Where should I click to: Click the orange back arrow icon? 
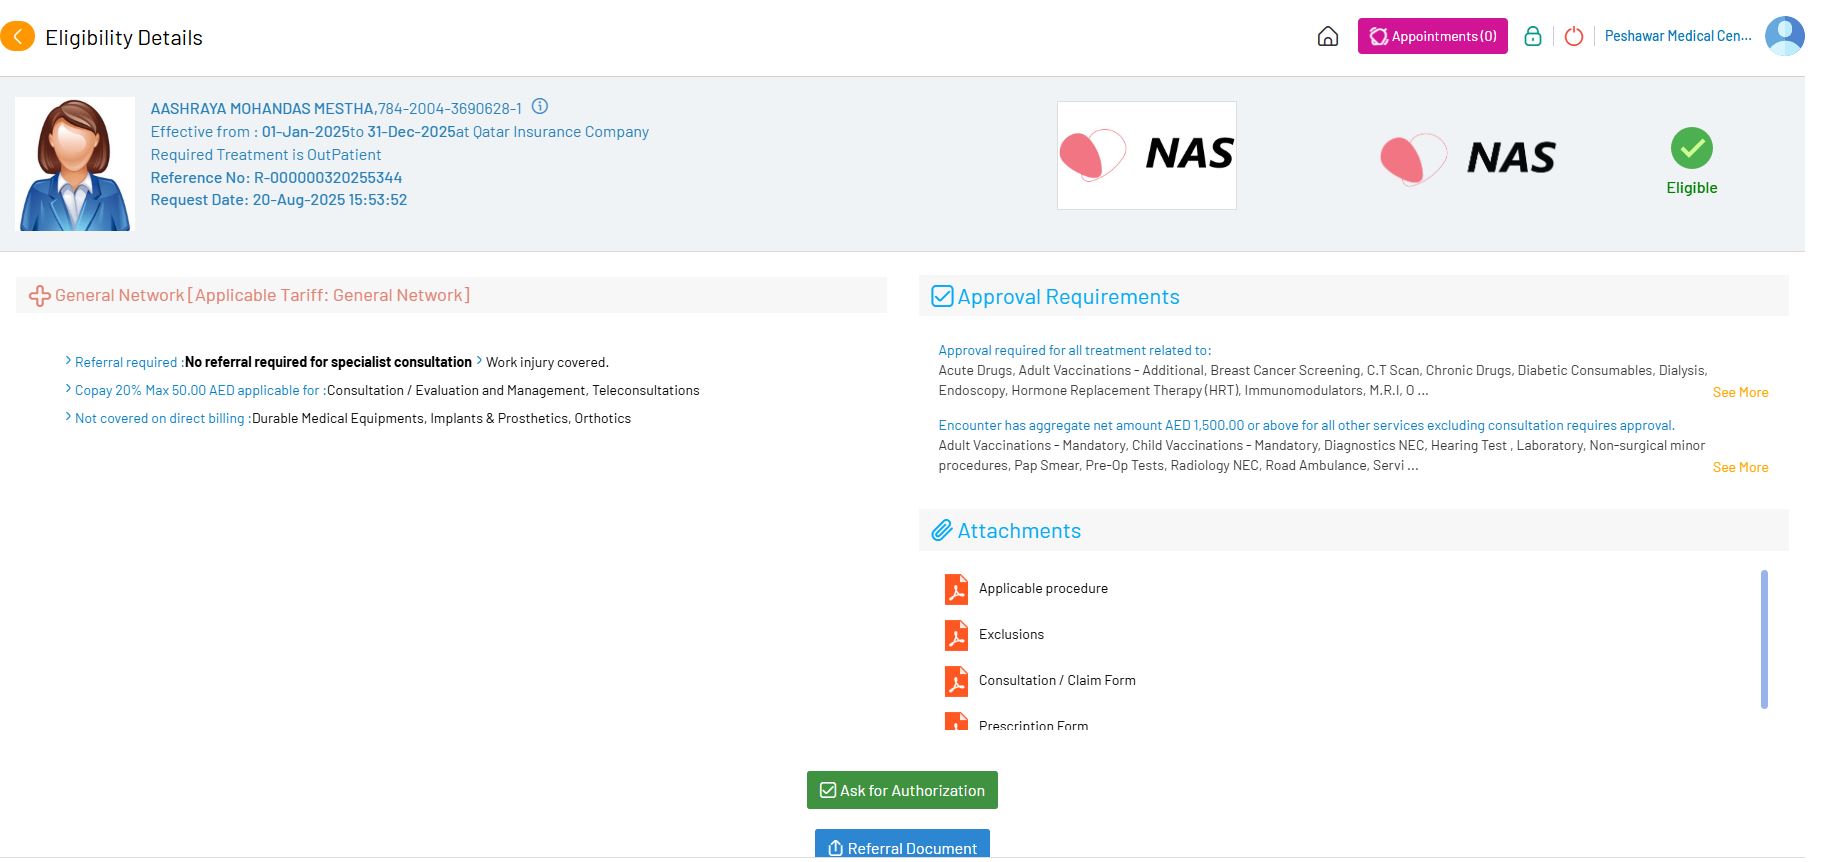point(18,37)
